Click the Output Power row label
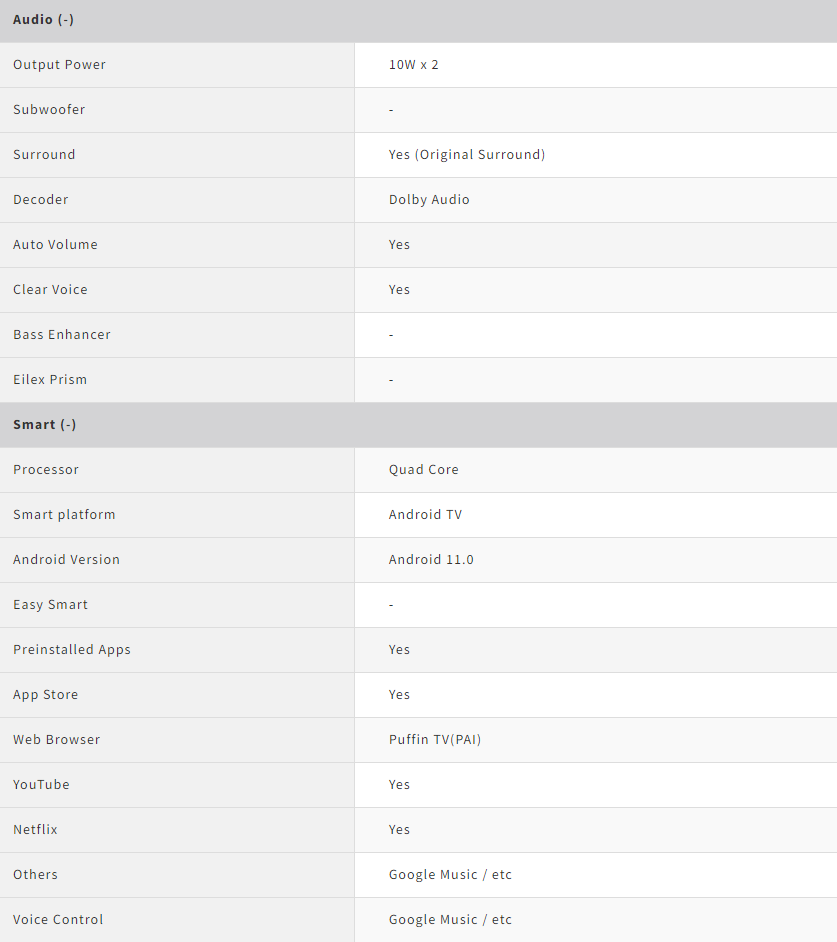The width and height of the screenshot is (837, 942). coord(59,65)
